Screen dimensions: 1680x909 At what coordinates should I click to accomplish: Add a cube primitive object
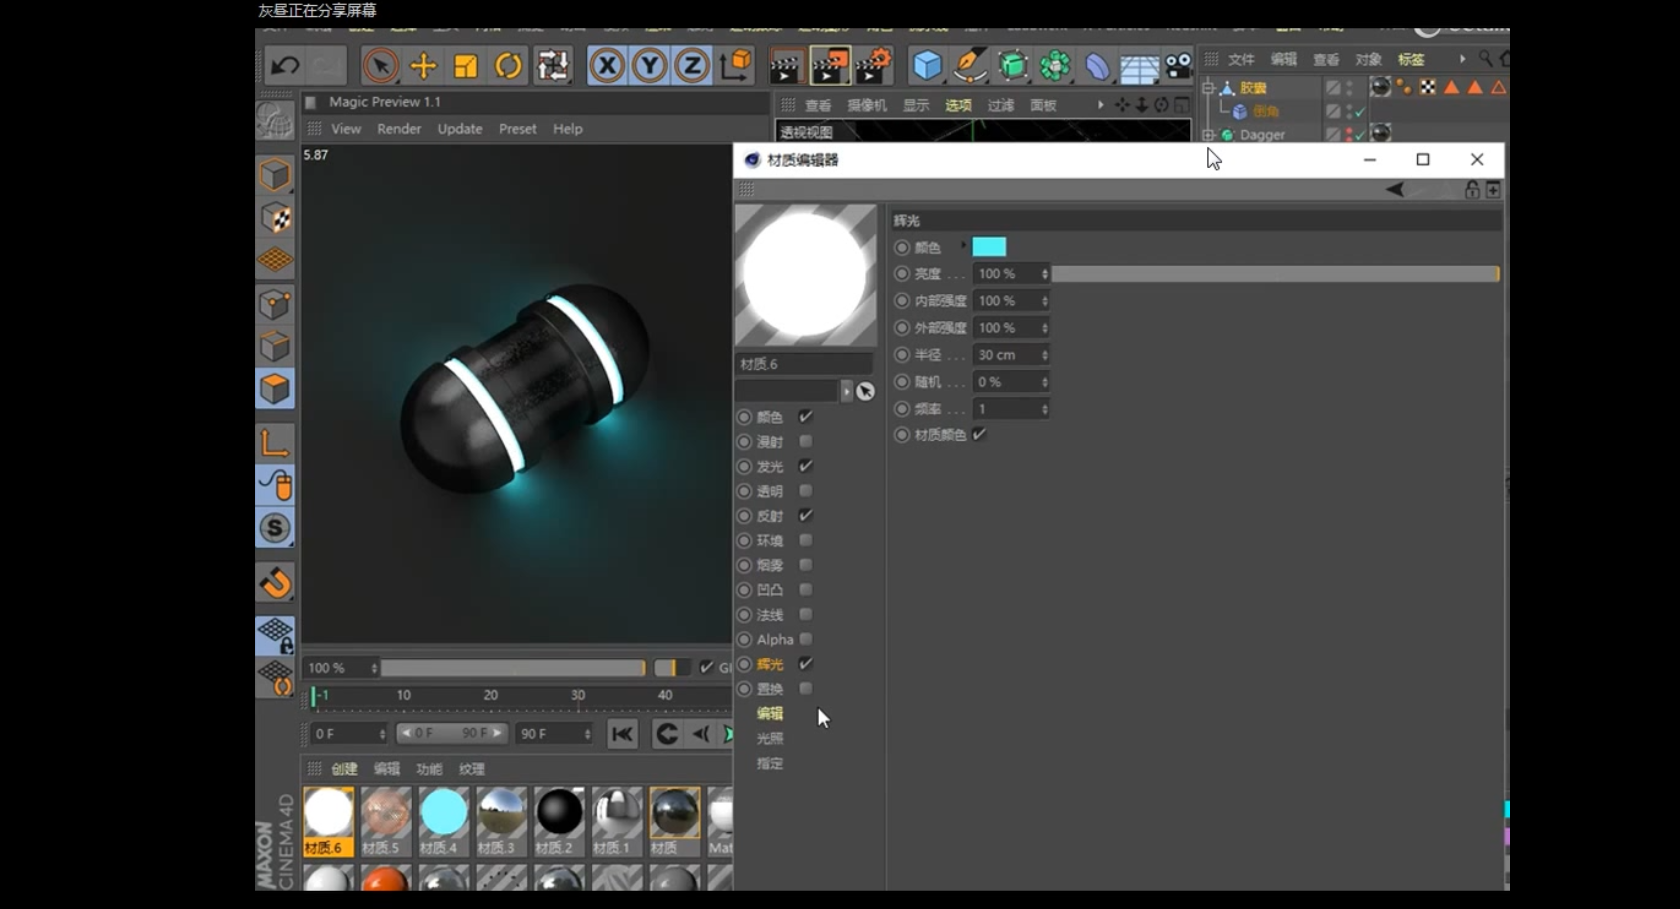(x=927, y=66)
